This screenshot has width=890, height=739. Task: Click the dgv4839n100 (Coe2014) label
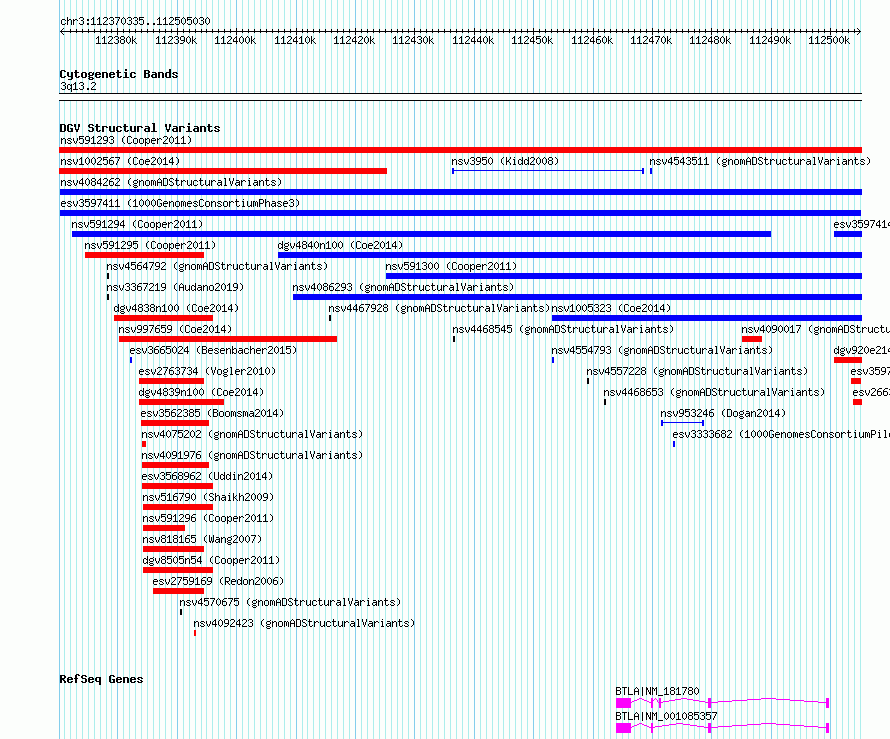(x=201, y=392)
